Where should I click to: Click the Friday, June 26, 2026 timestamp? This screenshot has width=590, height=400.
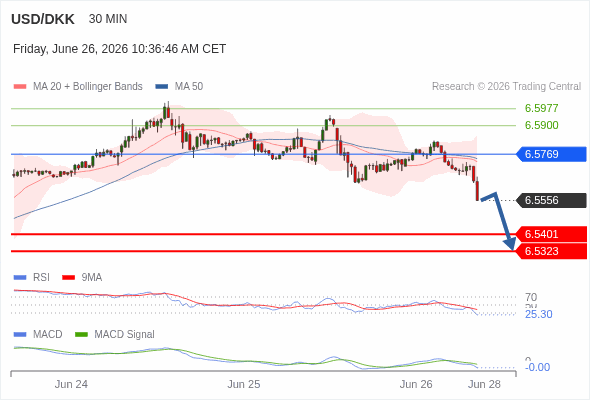click(x=119, y=49)
